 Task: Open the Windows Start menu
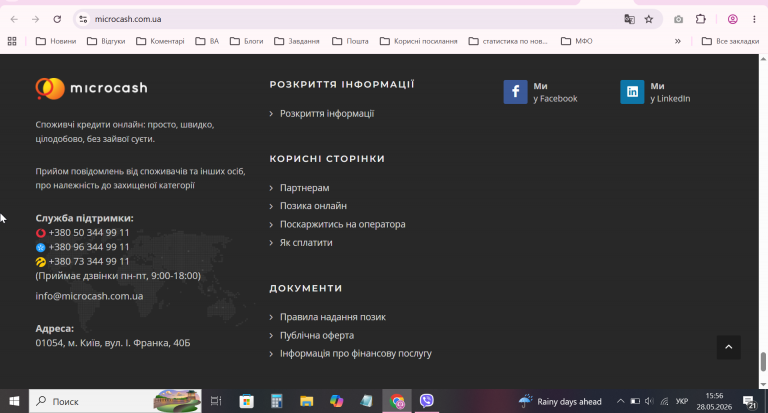coord(14,401)
